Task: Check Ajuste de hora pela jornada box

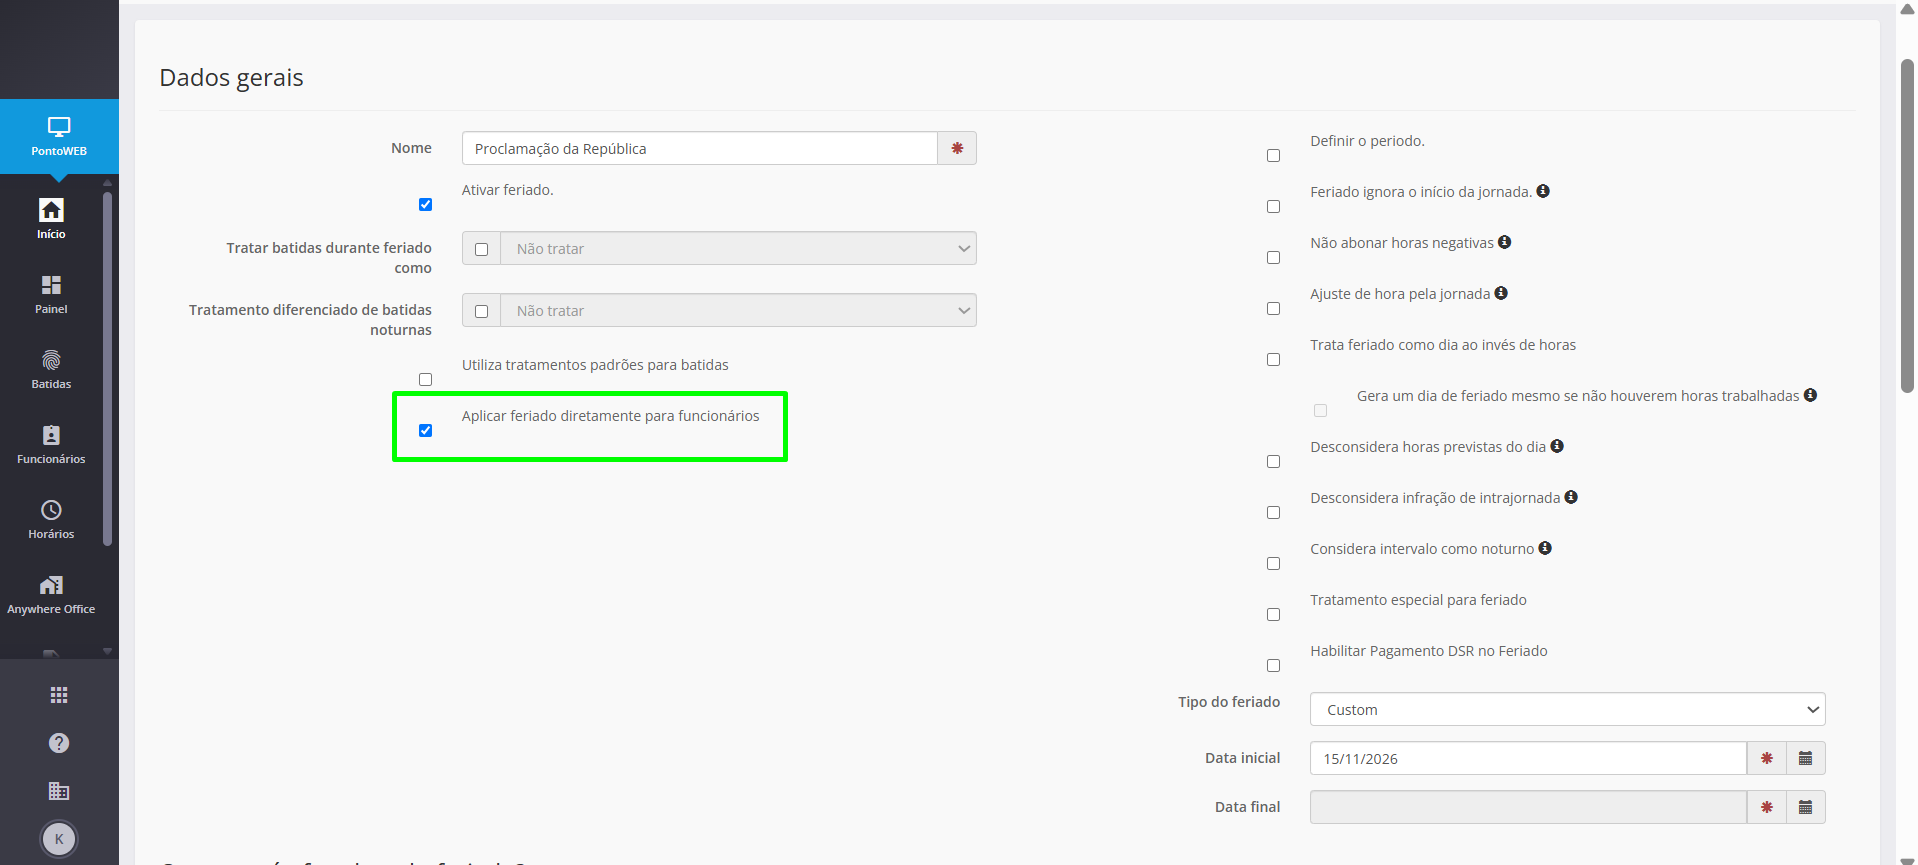Action: (x=1273, y=308)
